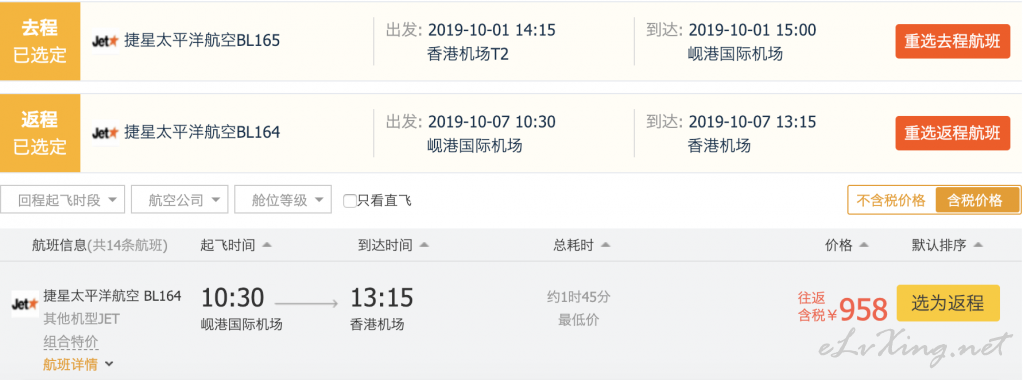Click 选为返程 to choose return flight
Screen dimensions: 1023x380
948,303
